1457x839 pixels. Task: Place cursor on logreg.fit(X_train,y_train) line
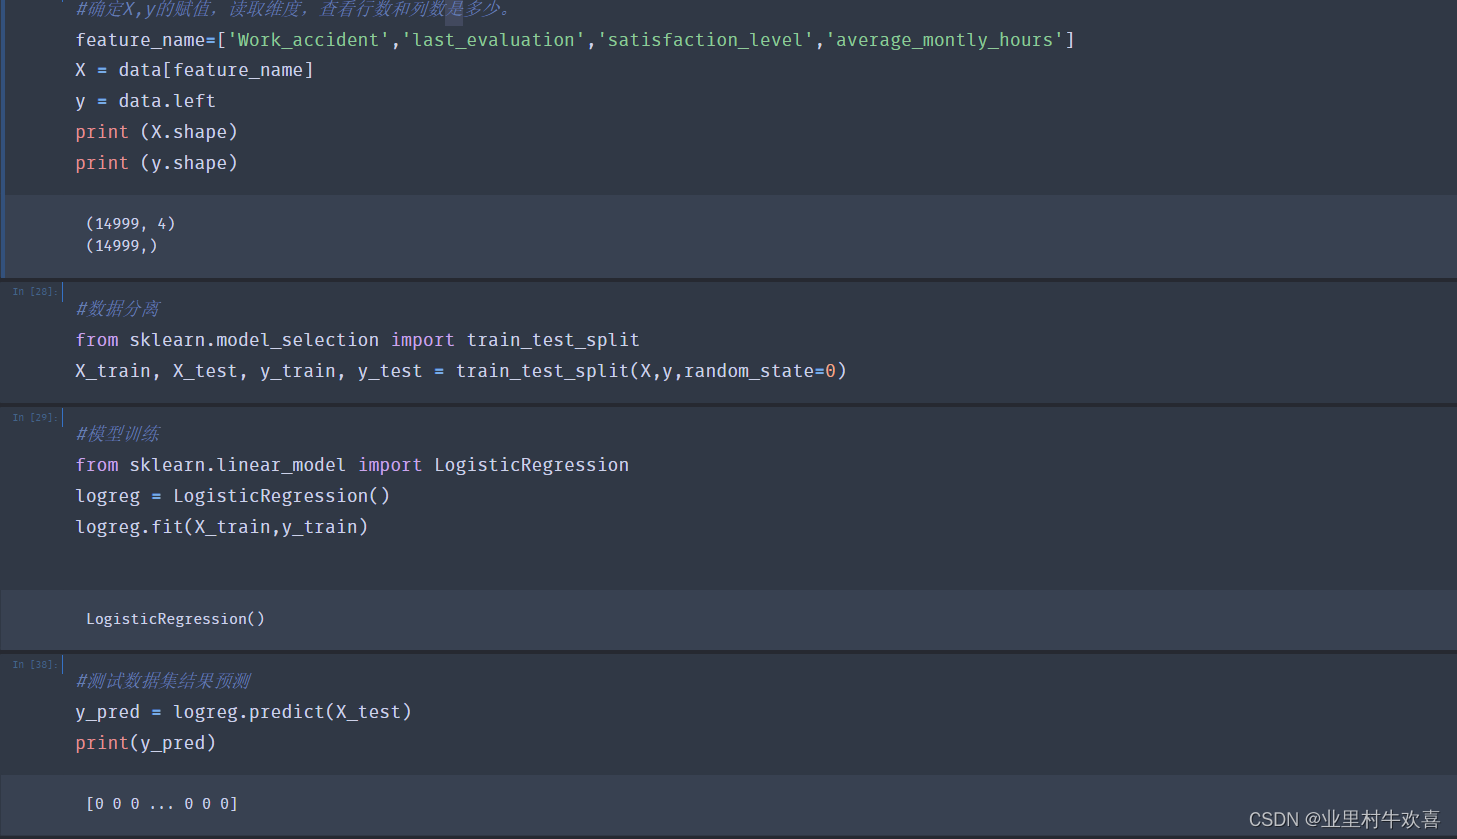click(x=221, y=527)
